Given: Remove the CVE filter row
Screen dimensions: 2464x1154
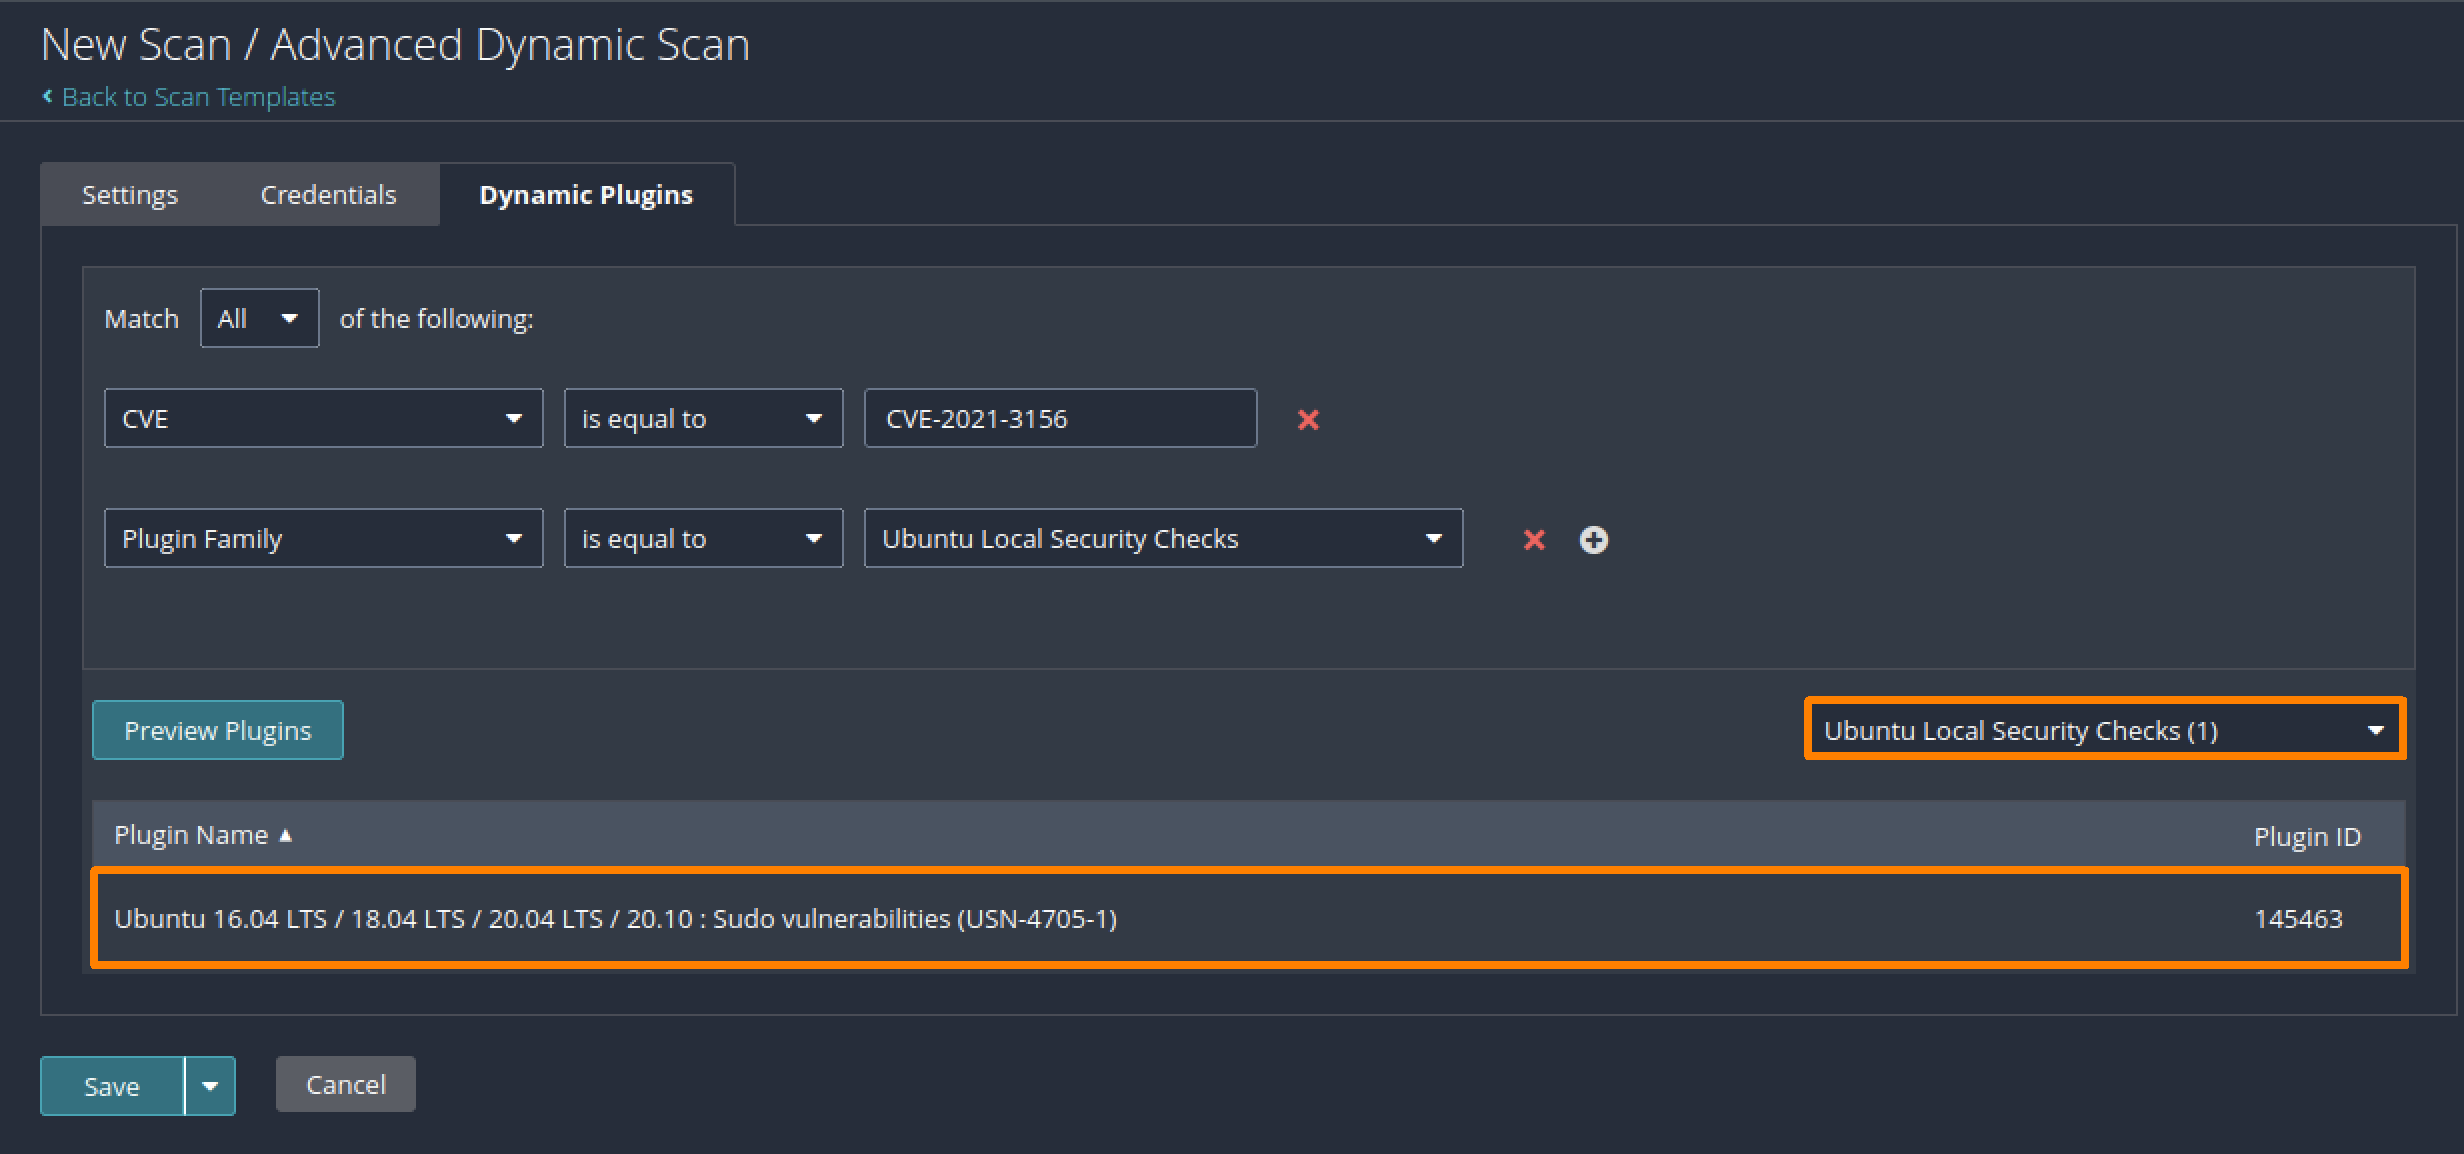Looking at the screenshot, I should (1308, 420).
